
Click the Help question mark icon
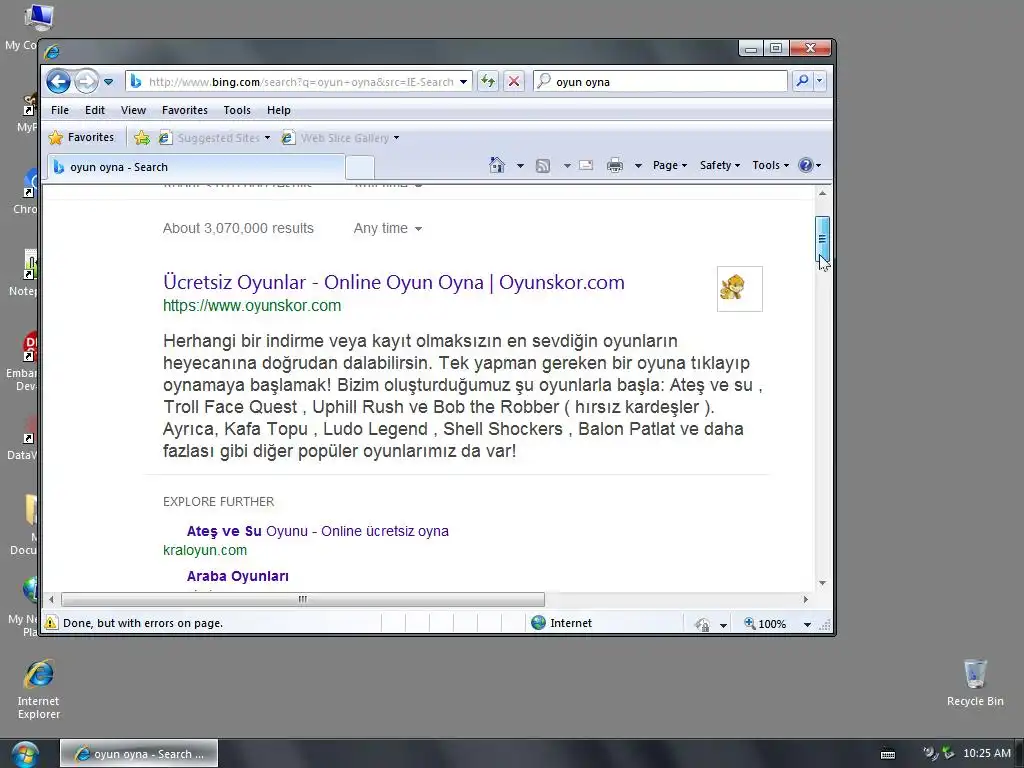[806, 165]
